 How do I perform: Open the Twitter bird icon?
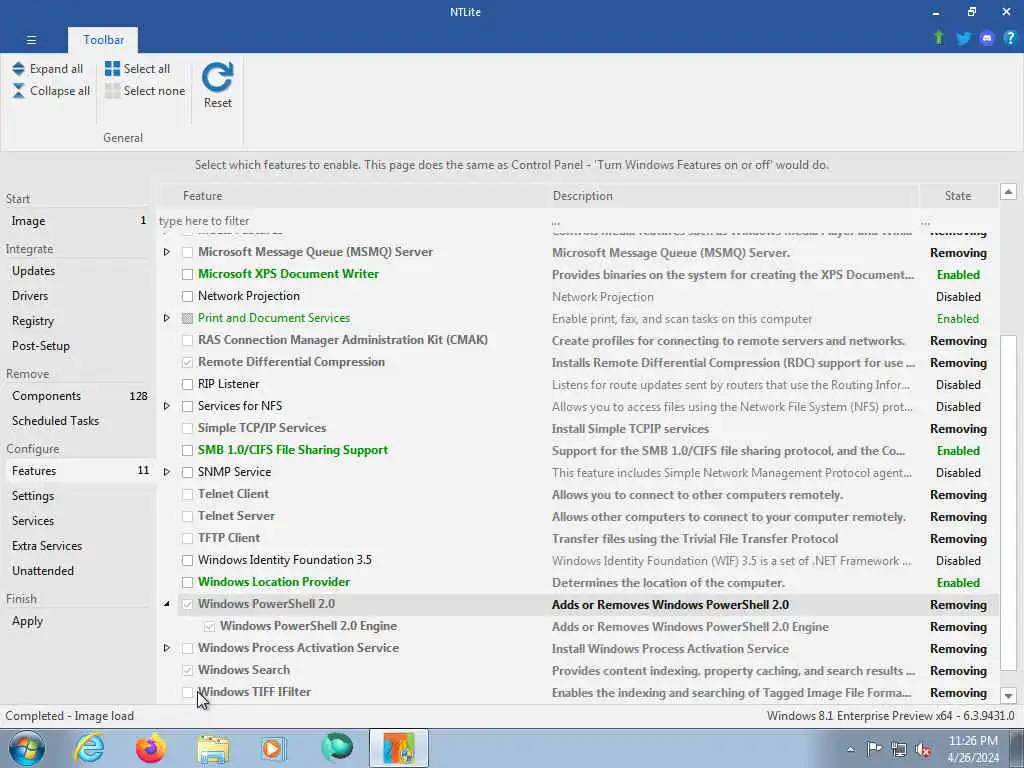click(963, 38)
